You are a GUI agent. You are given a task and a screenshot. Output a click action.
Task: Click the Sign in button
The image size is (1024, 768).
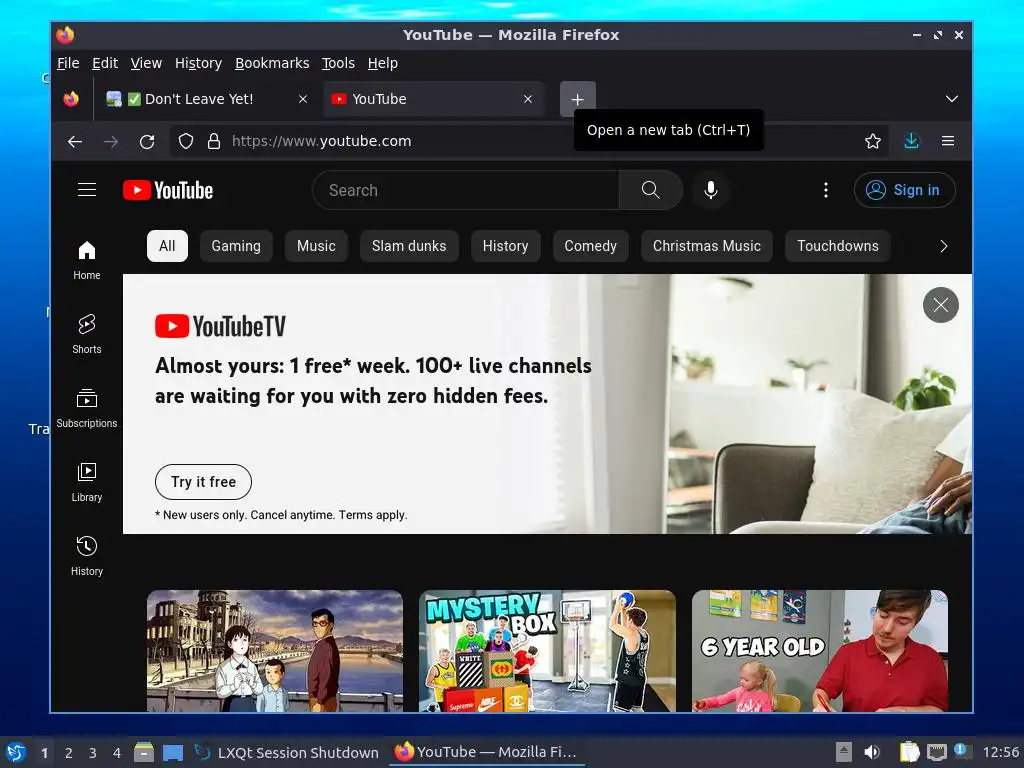tap(904, 190)
